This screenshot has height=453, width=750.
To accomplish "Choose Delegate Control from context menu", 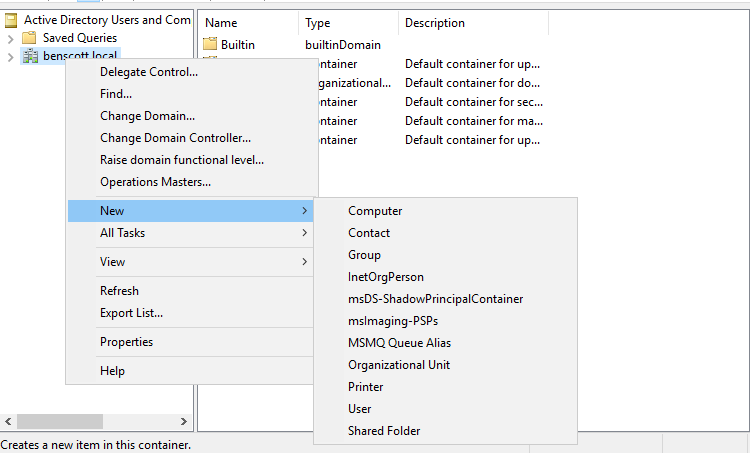I will [x=190, y=72].
